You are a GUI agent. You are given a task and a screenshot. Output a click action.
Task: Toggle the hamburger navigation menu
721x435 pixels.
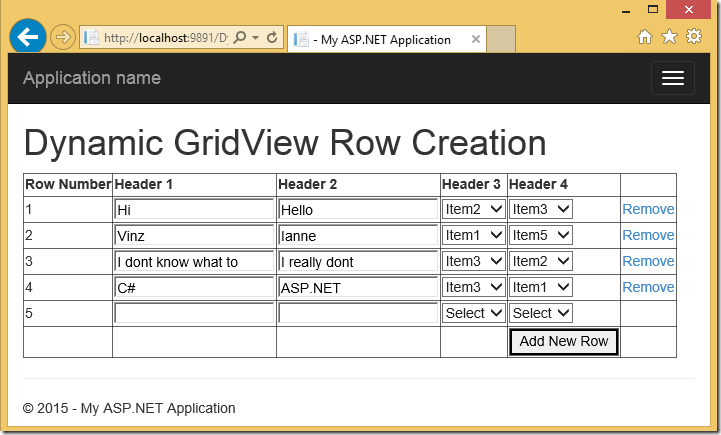point(673,78)
